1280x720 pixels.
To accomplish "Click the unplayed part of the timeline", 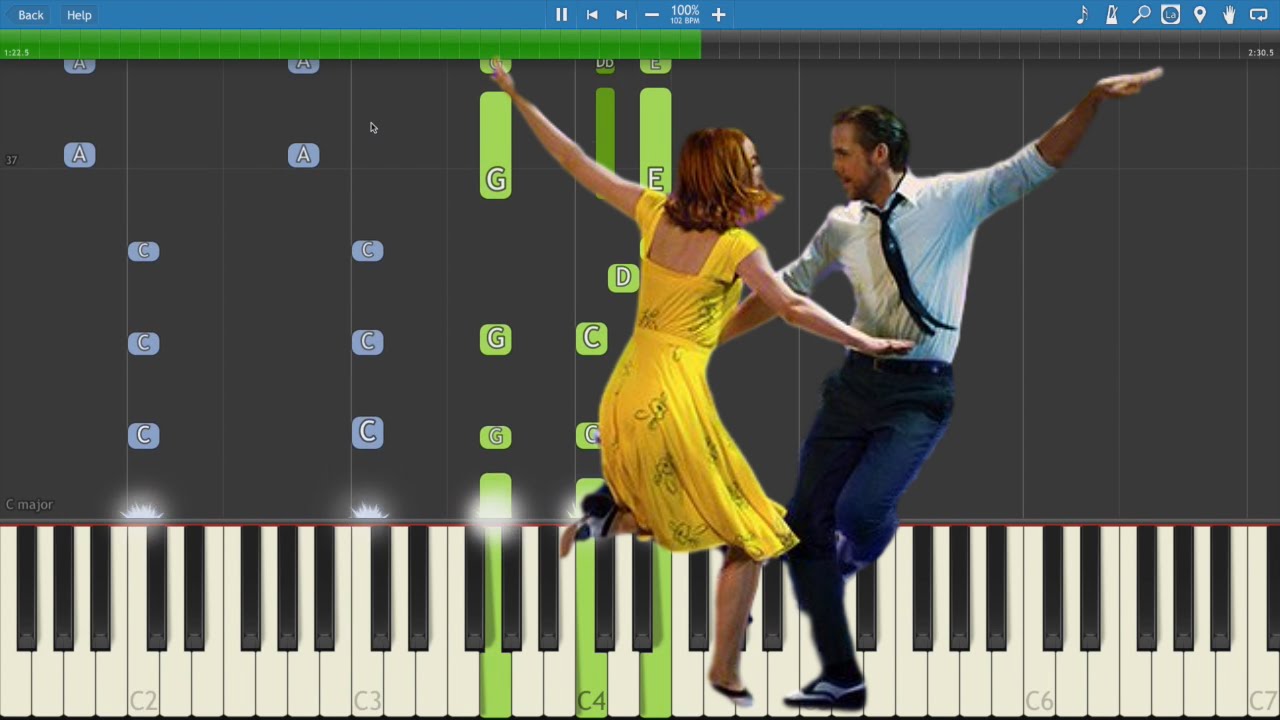I will tap(990, 44).
